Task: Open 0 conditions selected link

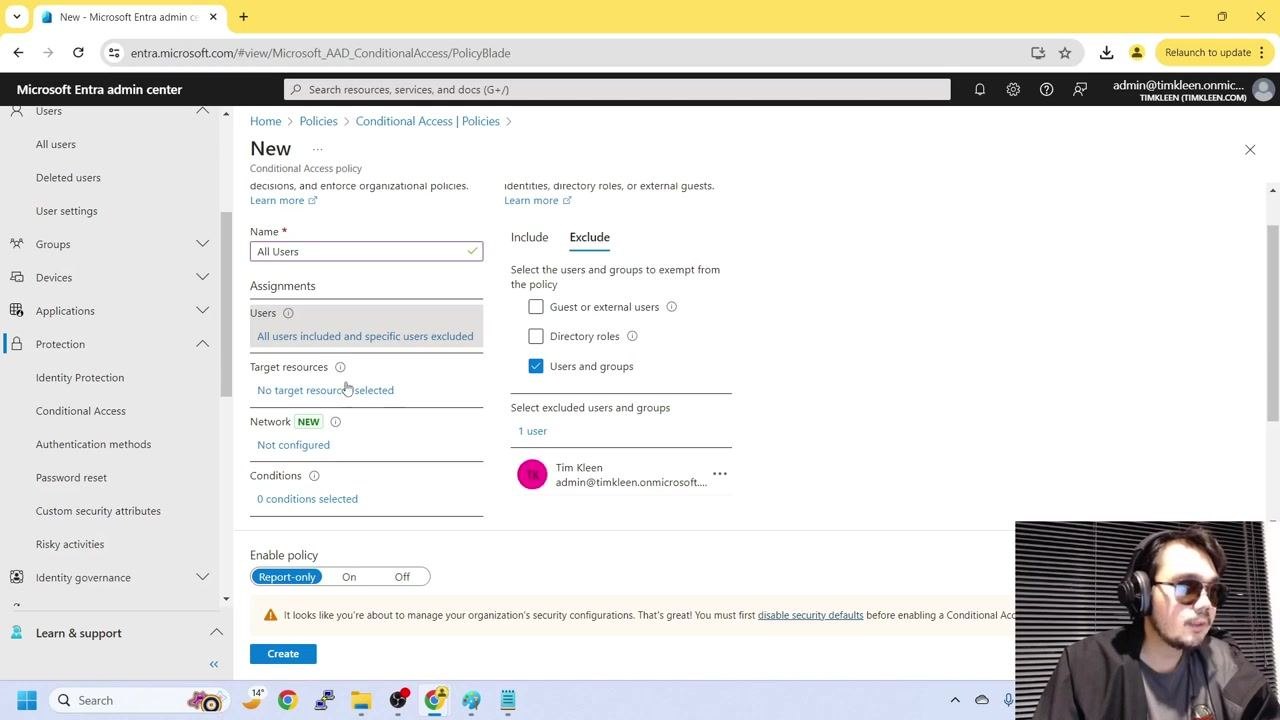Action: coord(307,499)
